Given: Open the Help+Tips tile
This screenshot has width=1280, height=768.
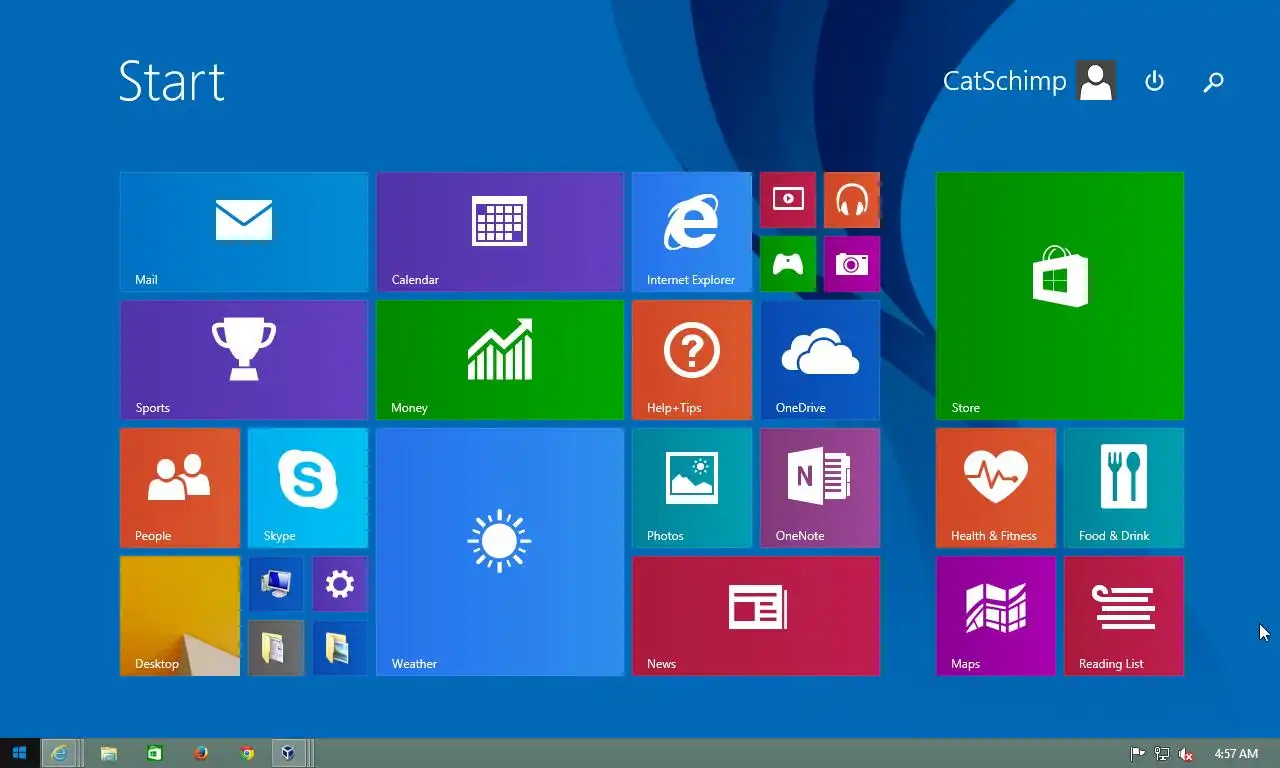Looking at the screenshot, I should pos(692,360).
